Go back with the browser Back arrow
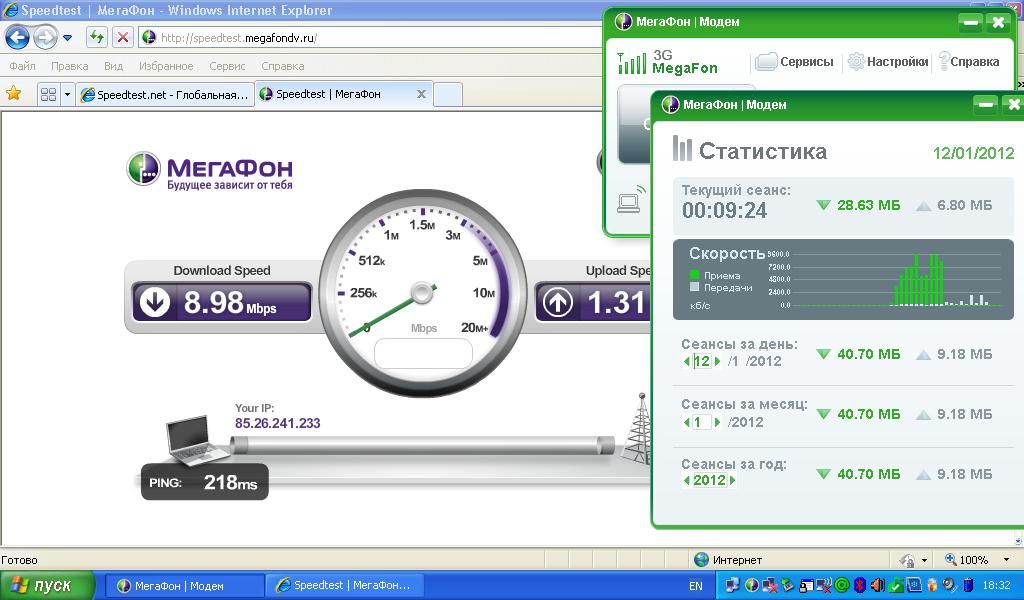The height and width of the screenshot is (600, 1024). point(18,37)
